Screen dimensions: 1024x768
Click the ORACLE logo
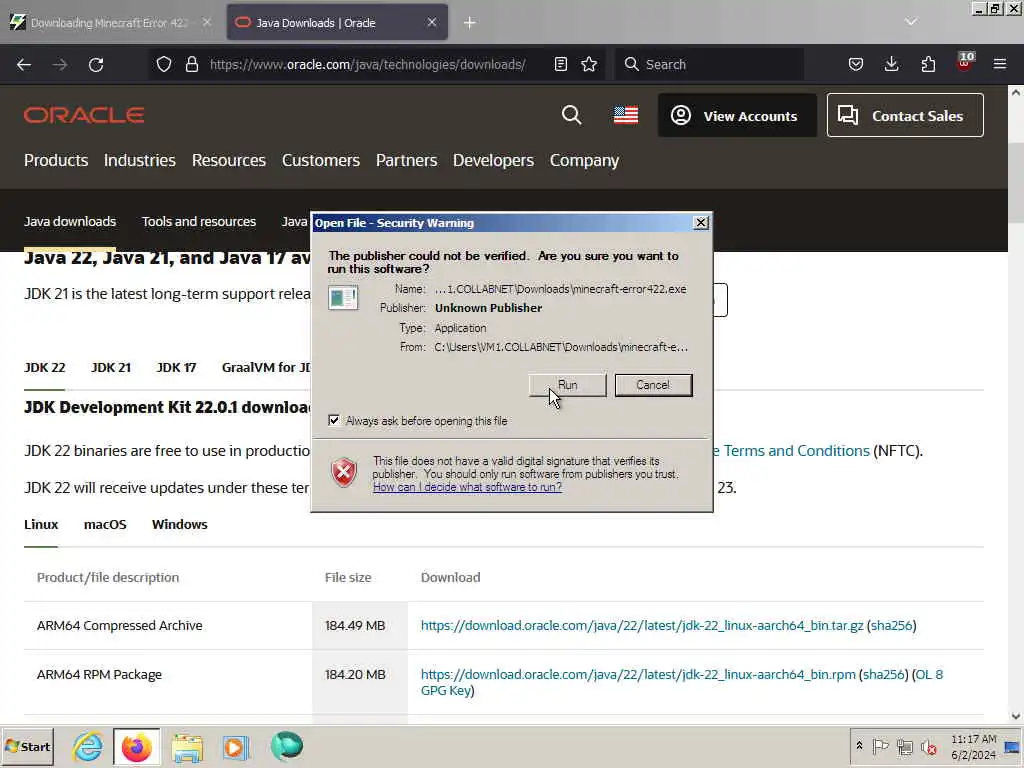(84, 115)
